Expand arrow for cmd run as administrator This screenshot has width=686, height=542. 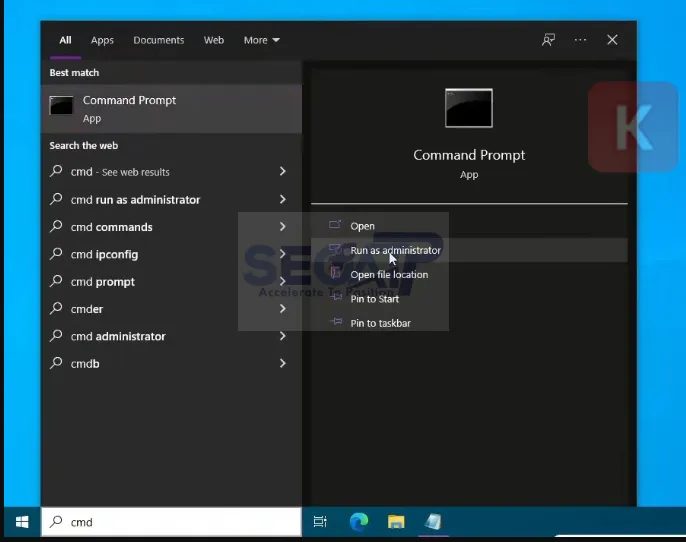click(x=283, y=199)
